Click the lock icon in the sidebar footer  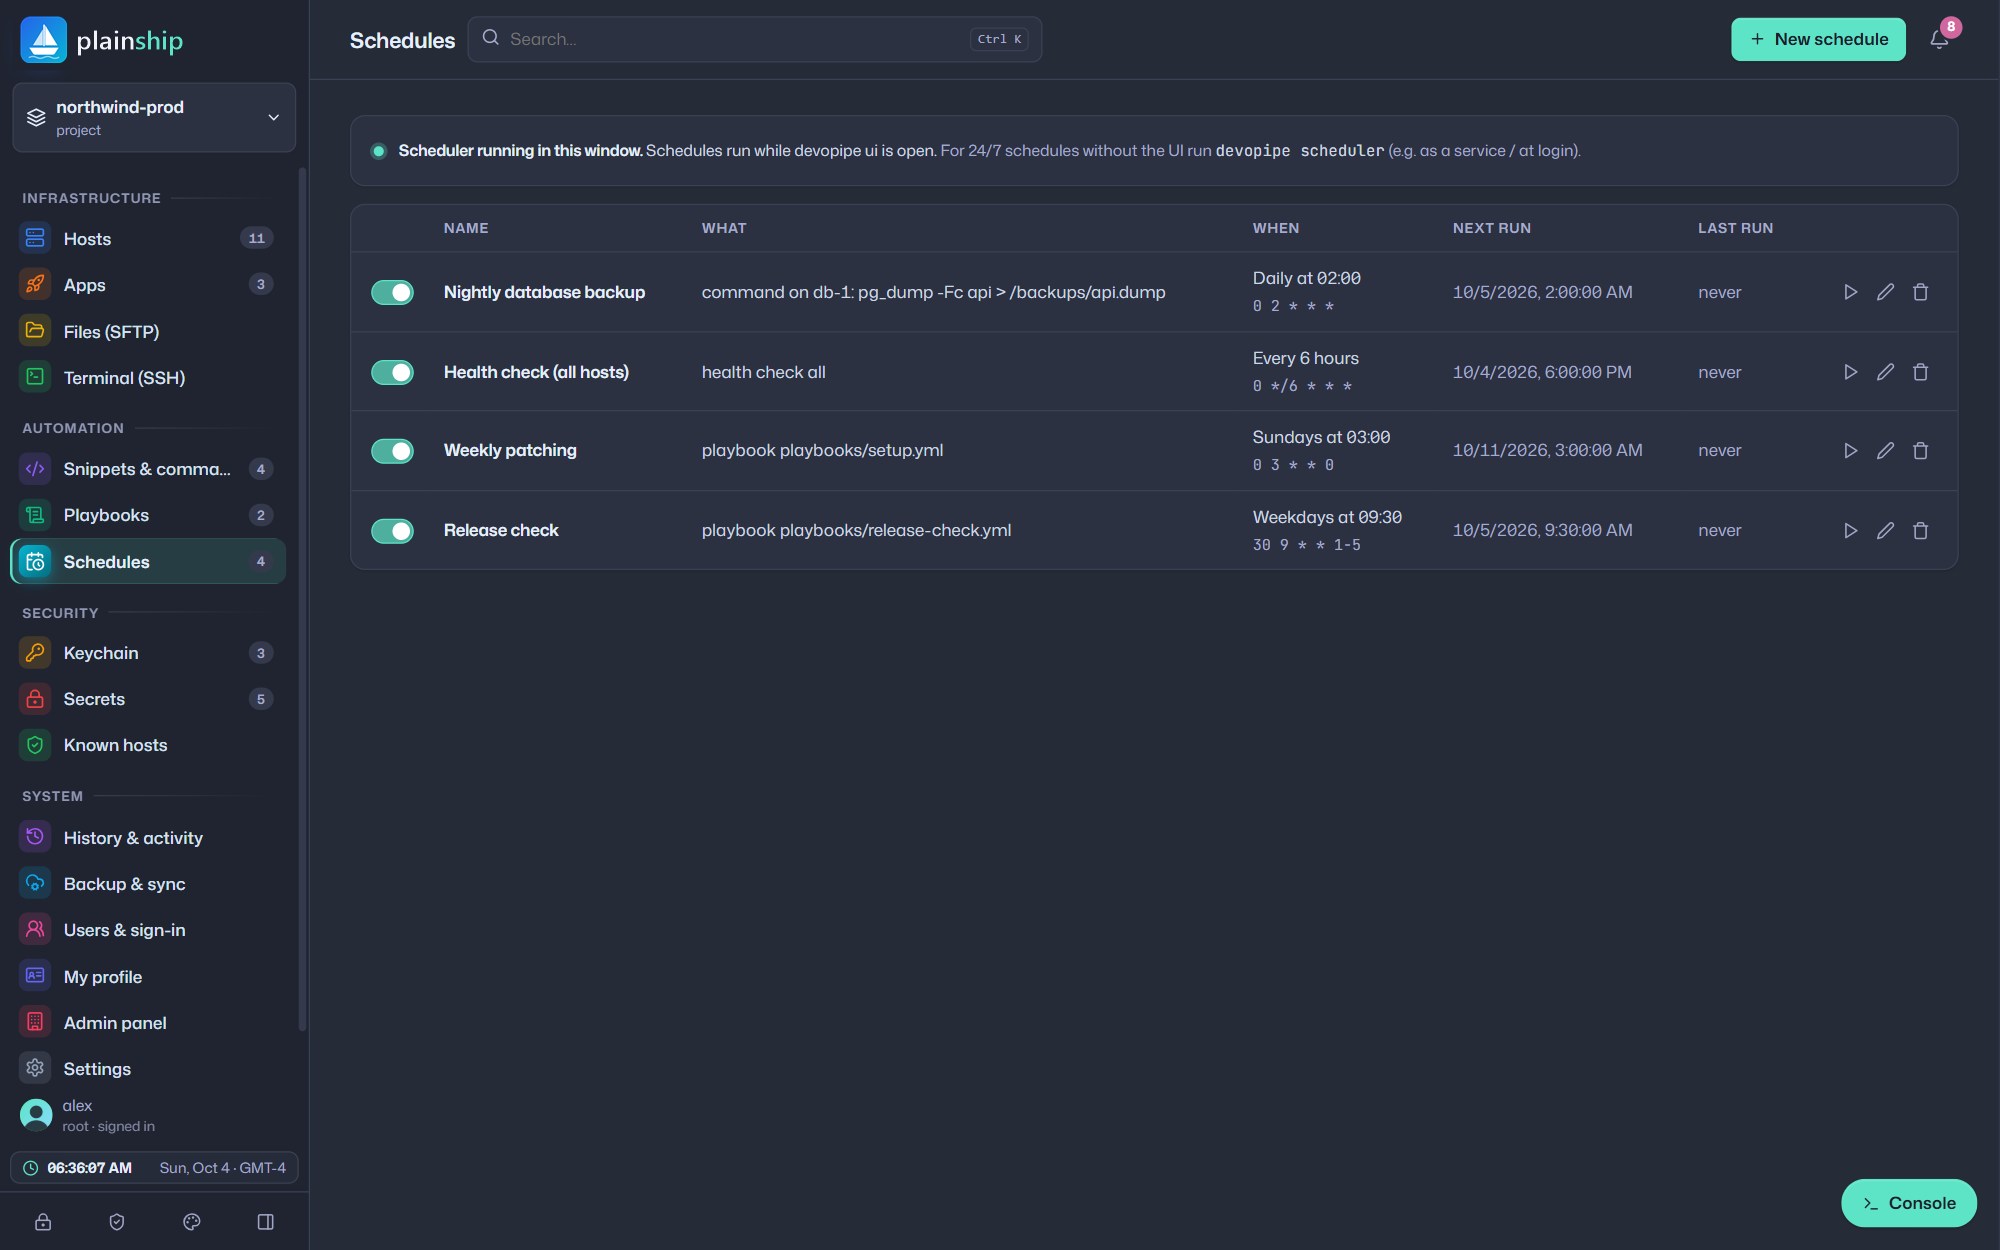[43, 1222]
